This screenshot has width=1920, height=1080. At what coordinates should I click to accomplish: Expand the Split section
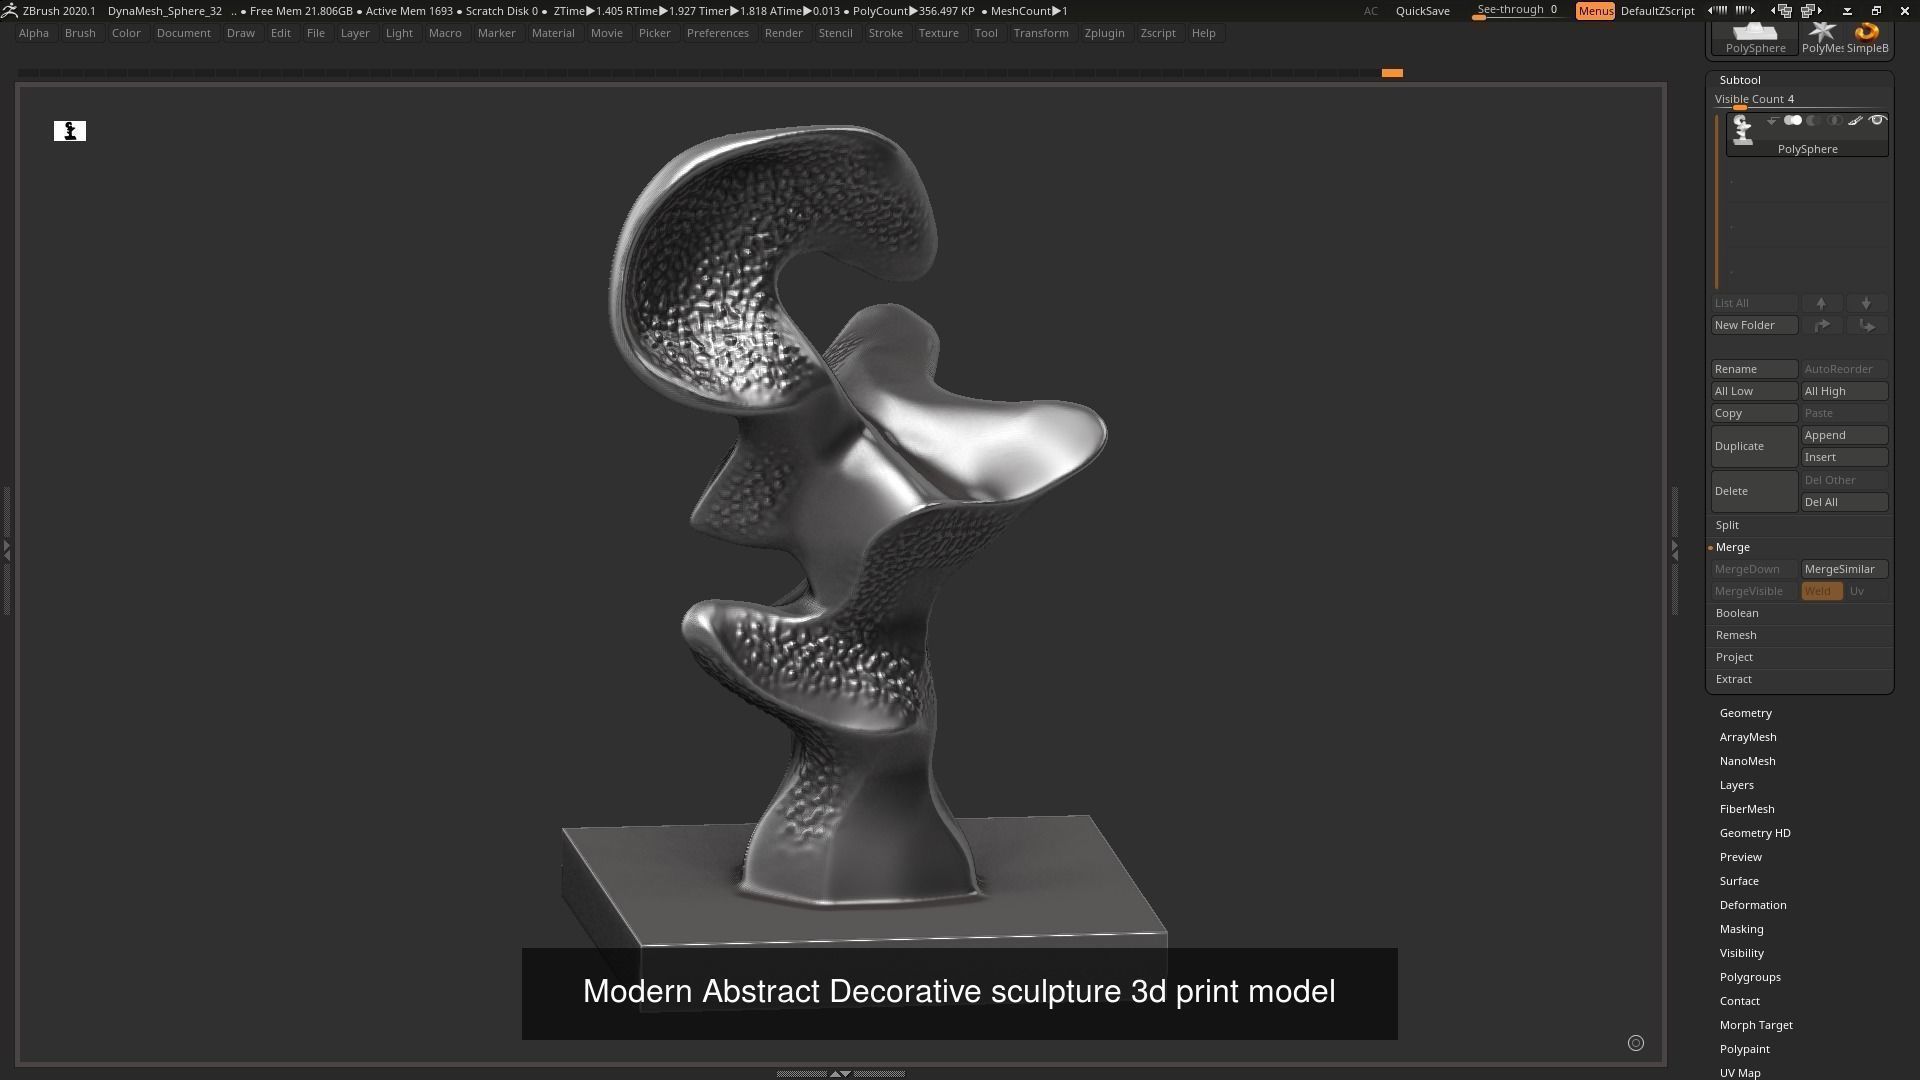(x=1727, y=525)
